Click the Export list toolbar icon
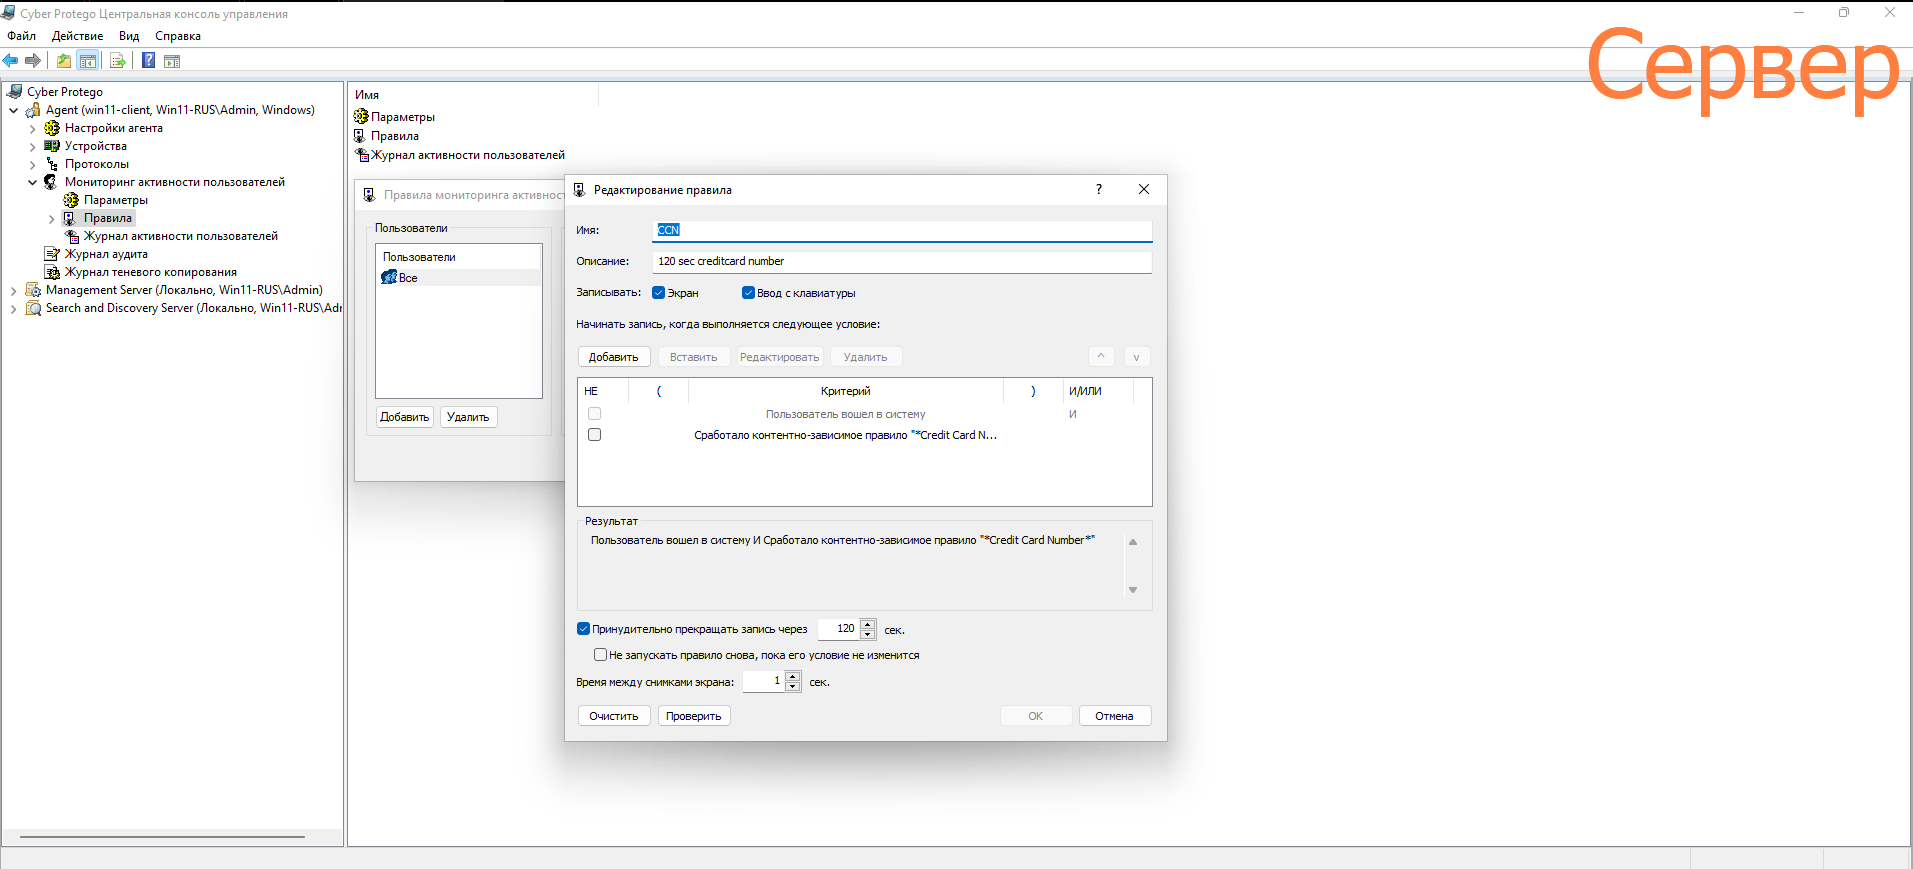This screenshot has width=1913, height=869. click(x=118, y=61)
